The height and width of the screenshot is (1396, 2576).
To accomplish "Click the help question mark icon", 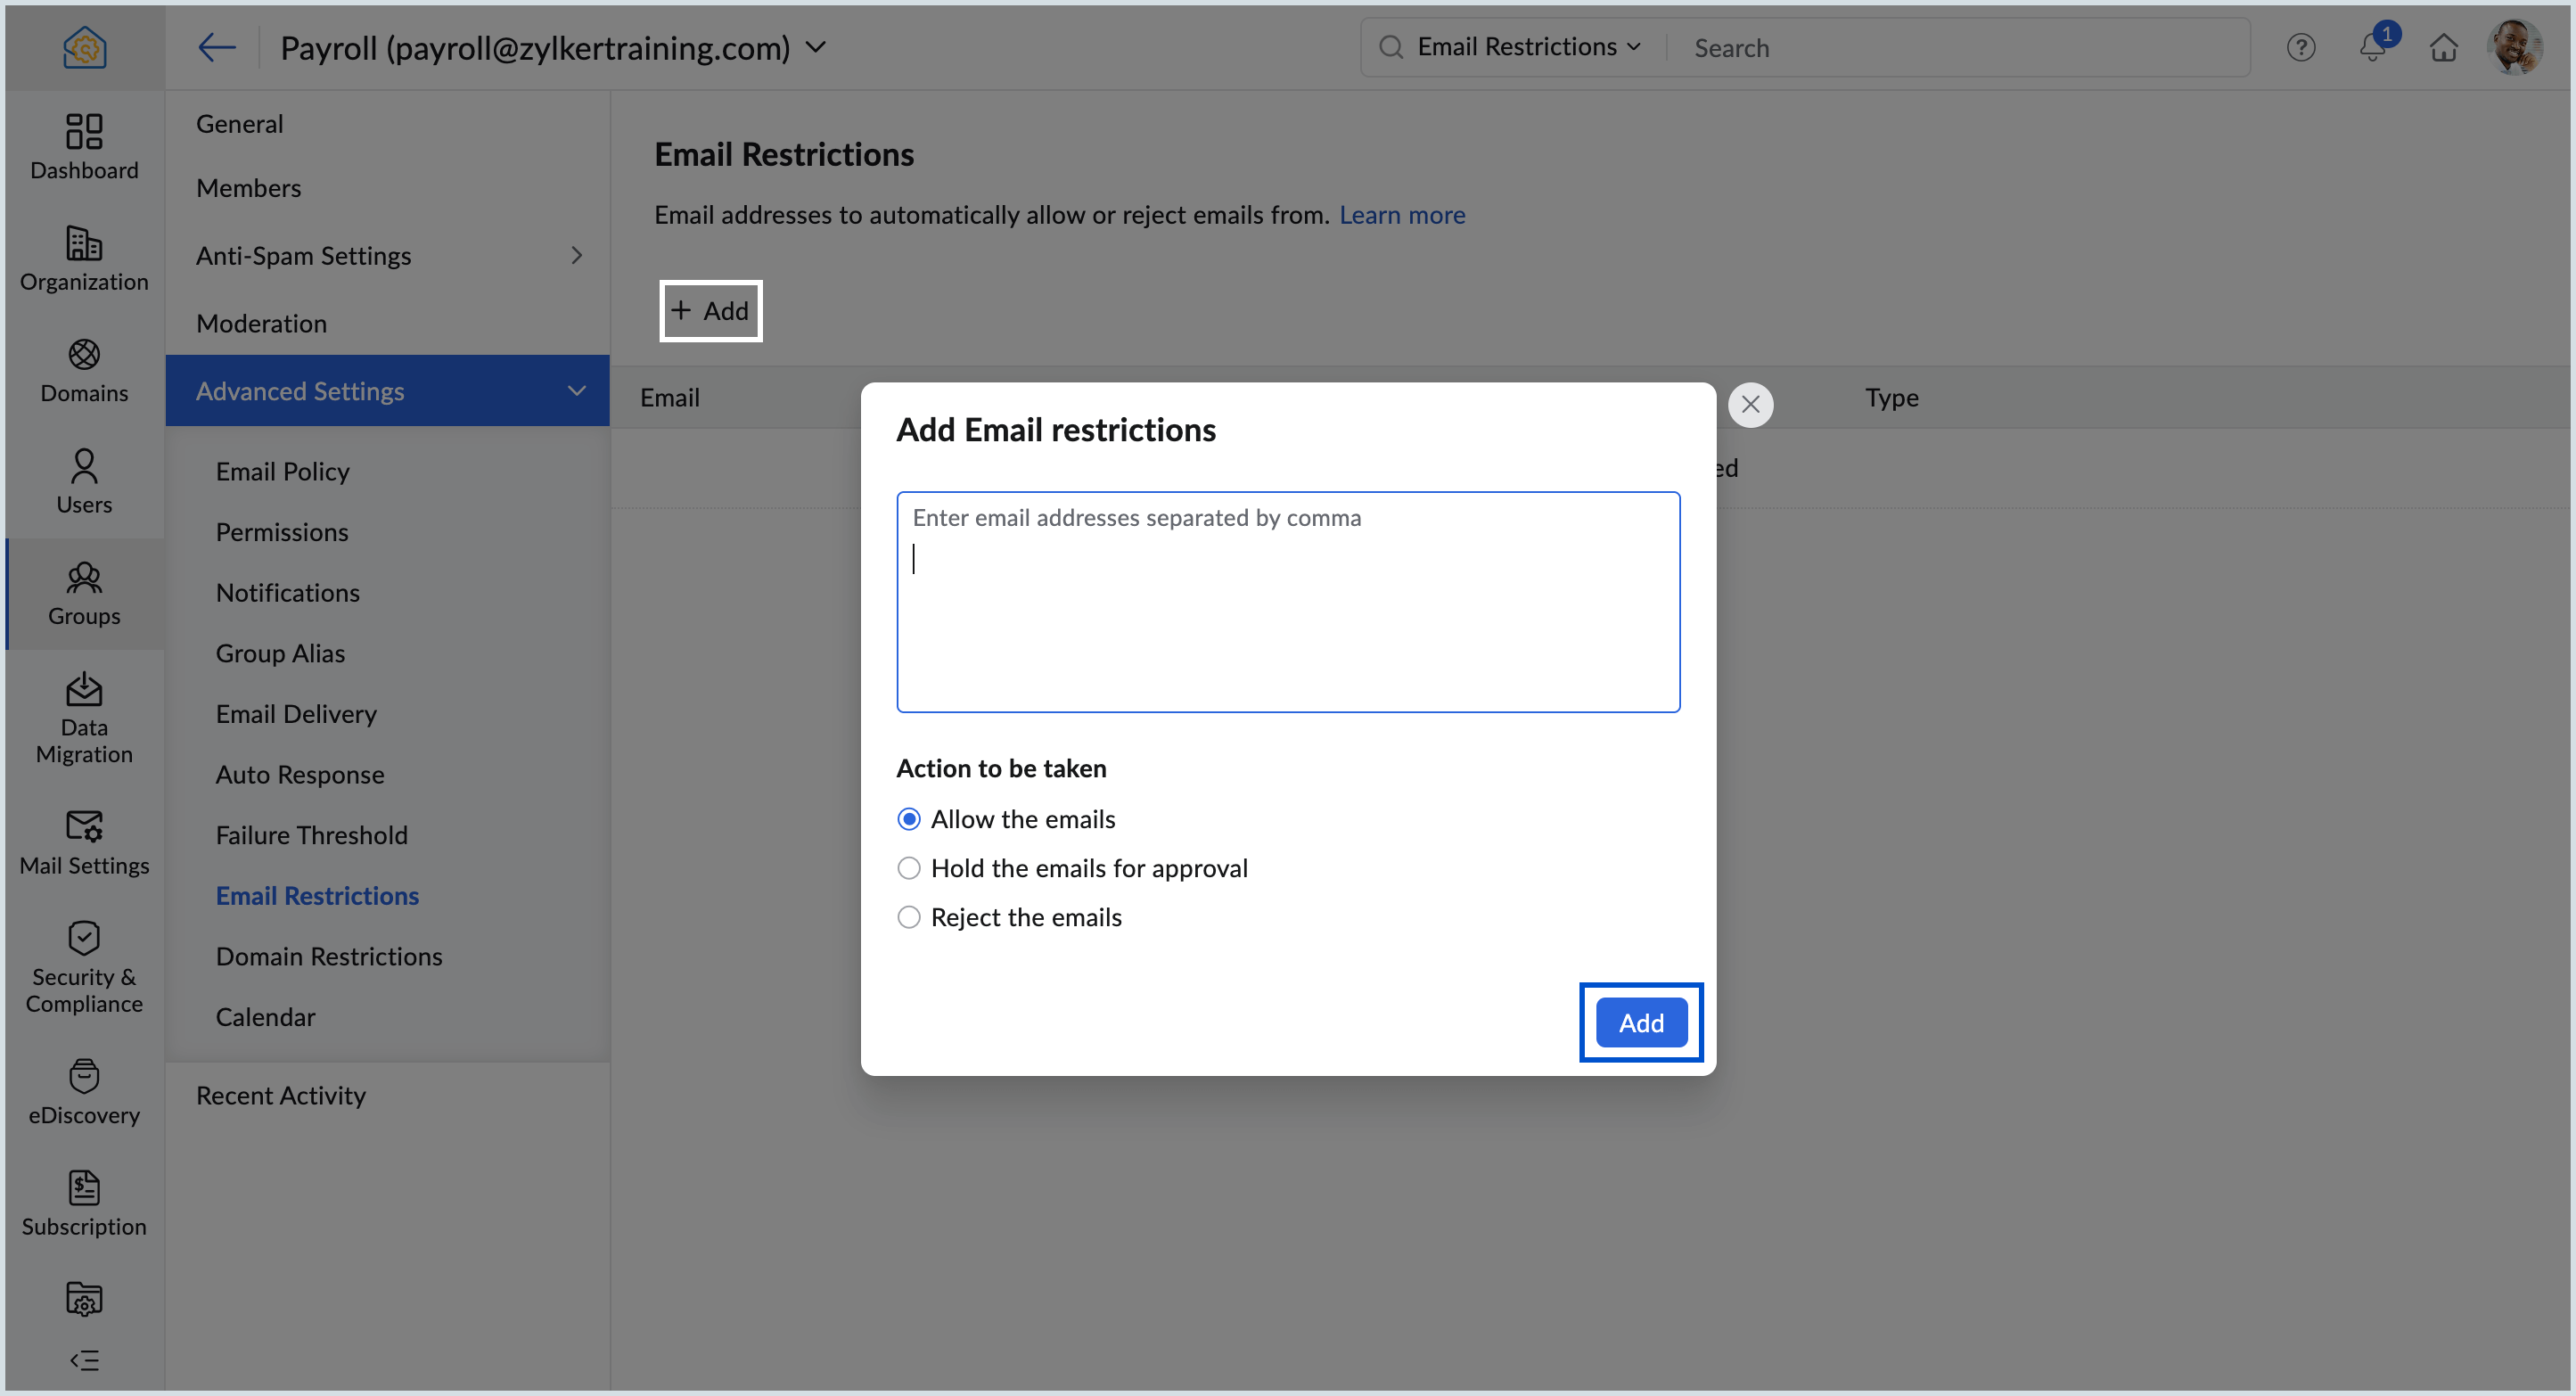I will click(2300, 47).
